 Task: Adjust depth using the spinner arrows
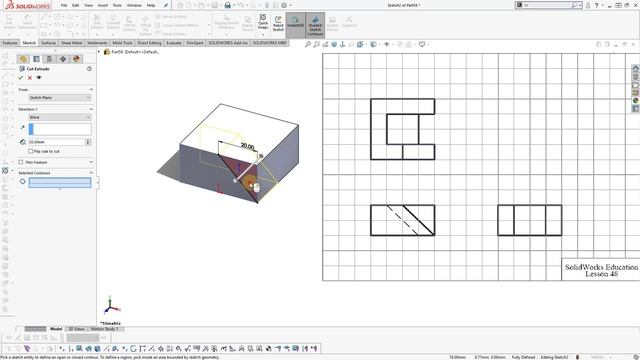click(88, 142)
